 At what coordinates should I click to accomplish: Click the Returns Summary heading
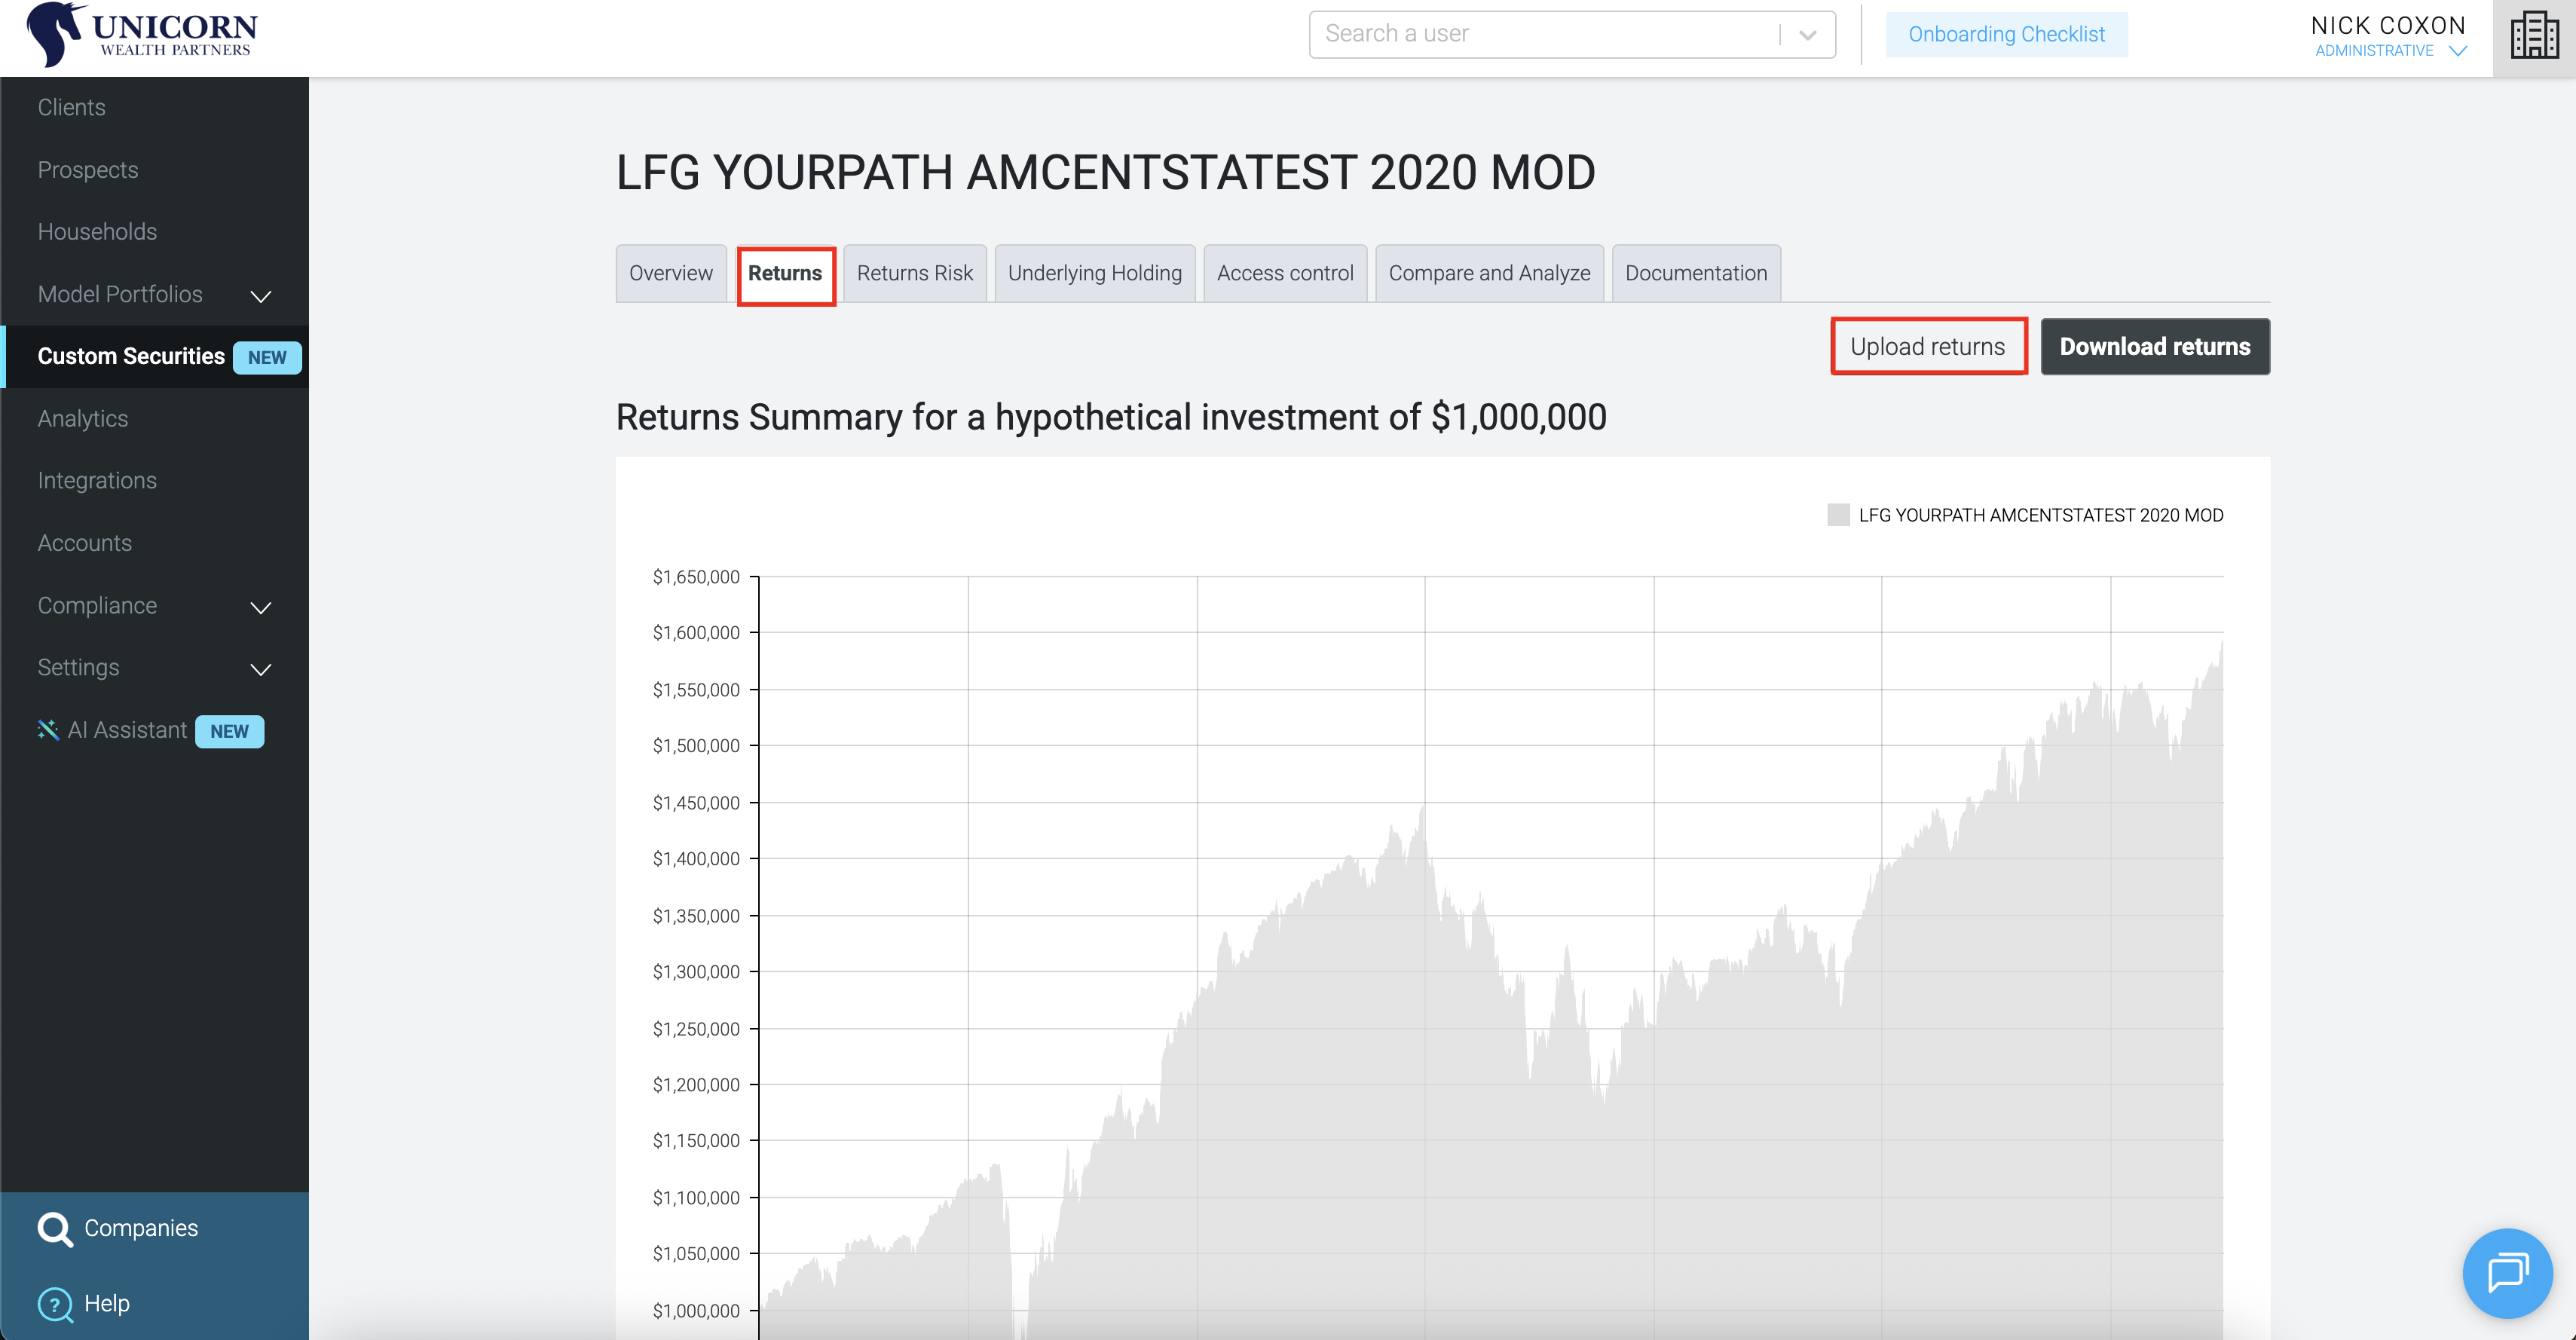click(x=1111, y=417)
